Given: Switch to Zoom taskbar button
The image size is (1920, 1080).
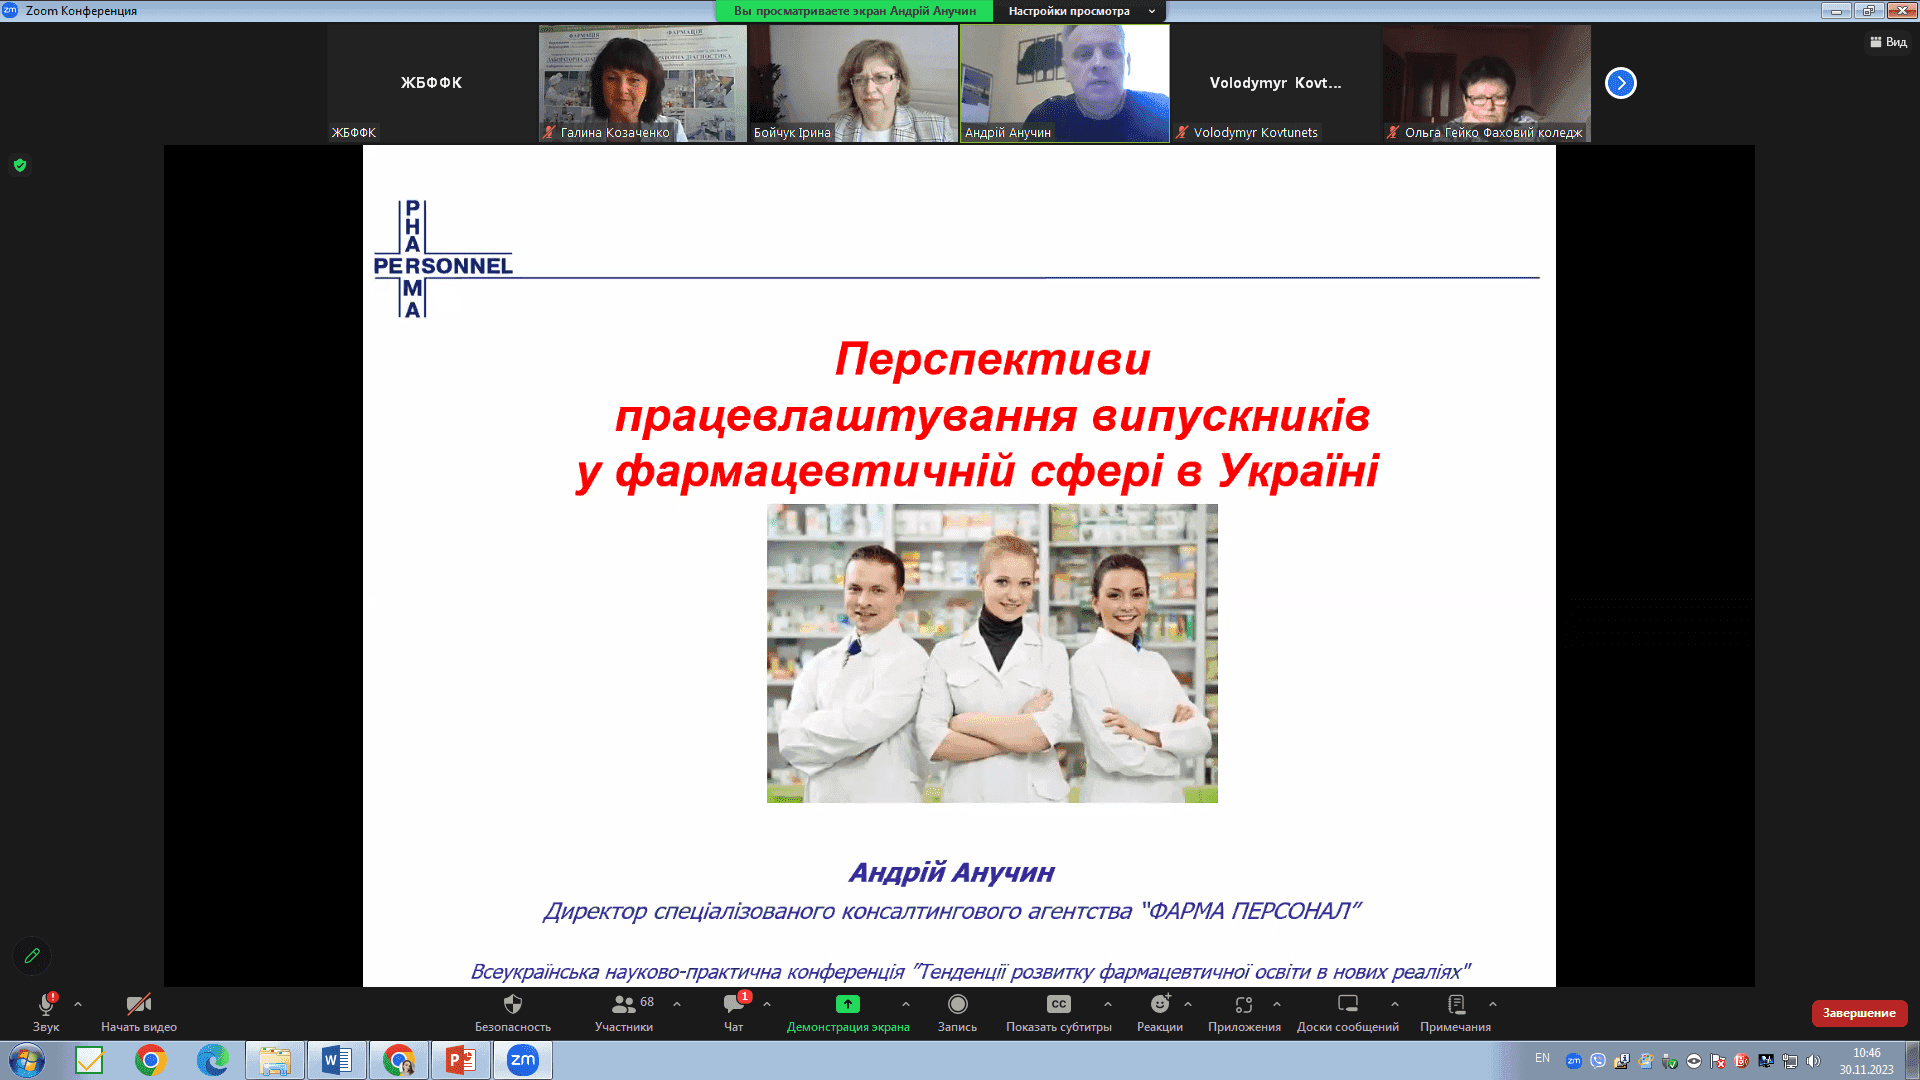Looking at the screenshot, I should click(523, 1060).
